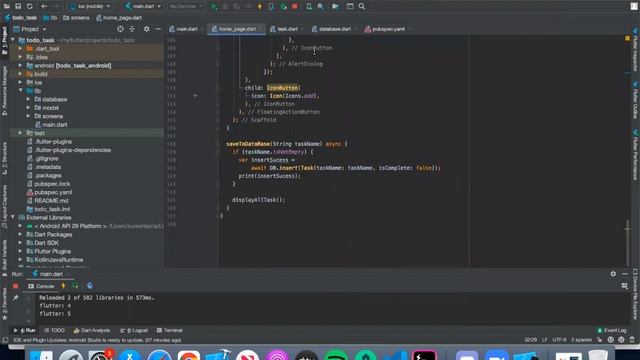The height and width of the screenshot is (360, 640).
Task: Expand the screens folder
Action: coord(28,116)
